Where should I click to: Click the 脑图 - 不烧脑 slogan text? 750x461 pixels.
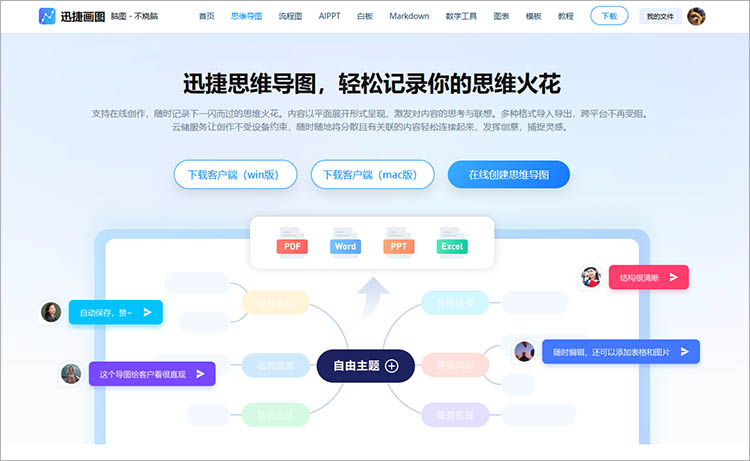pos(134,16)
